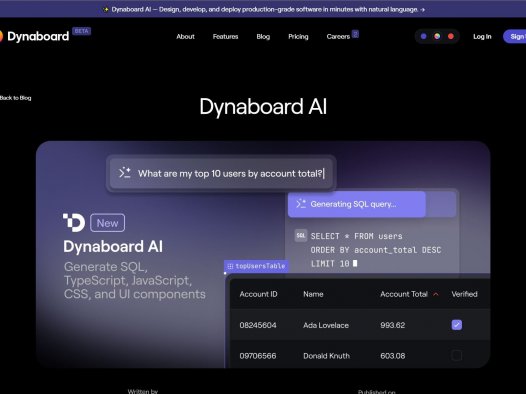This screenshot has height=394, width=526.
Task: Open the Dynaboard AI announcement banner
Action: click(263, 9)
